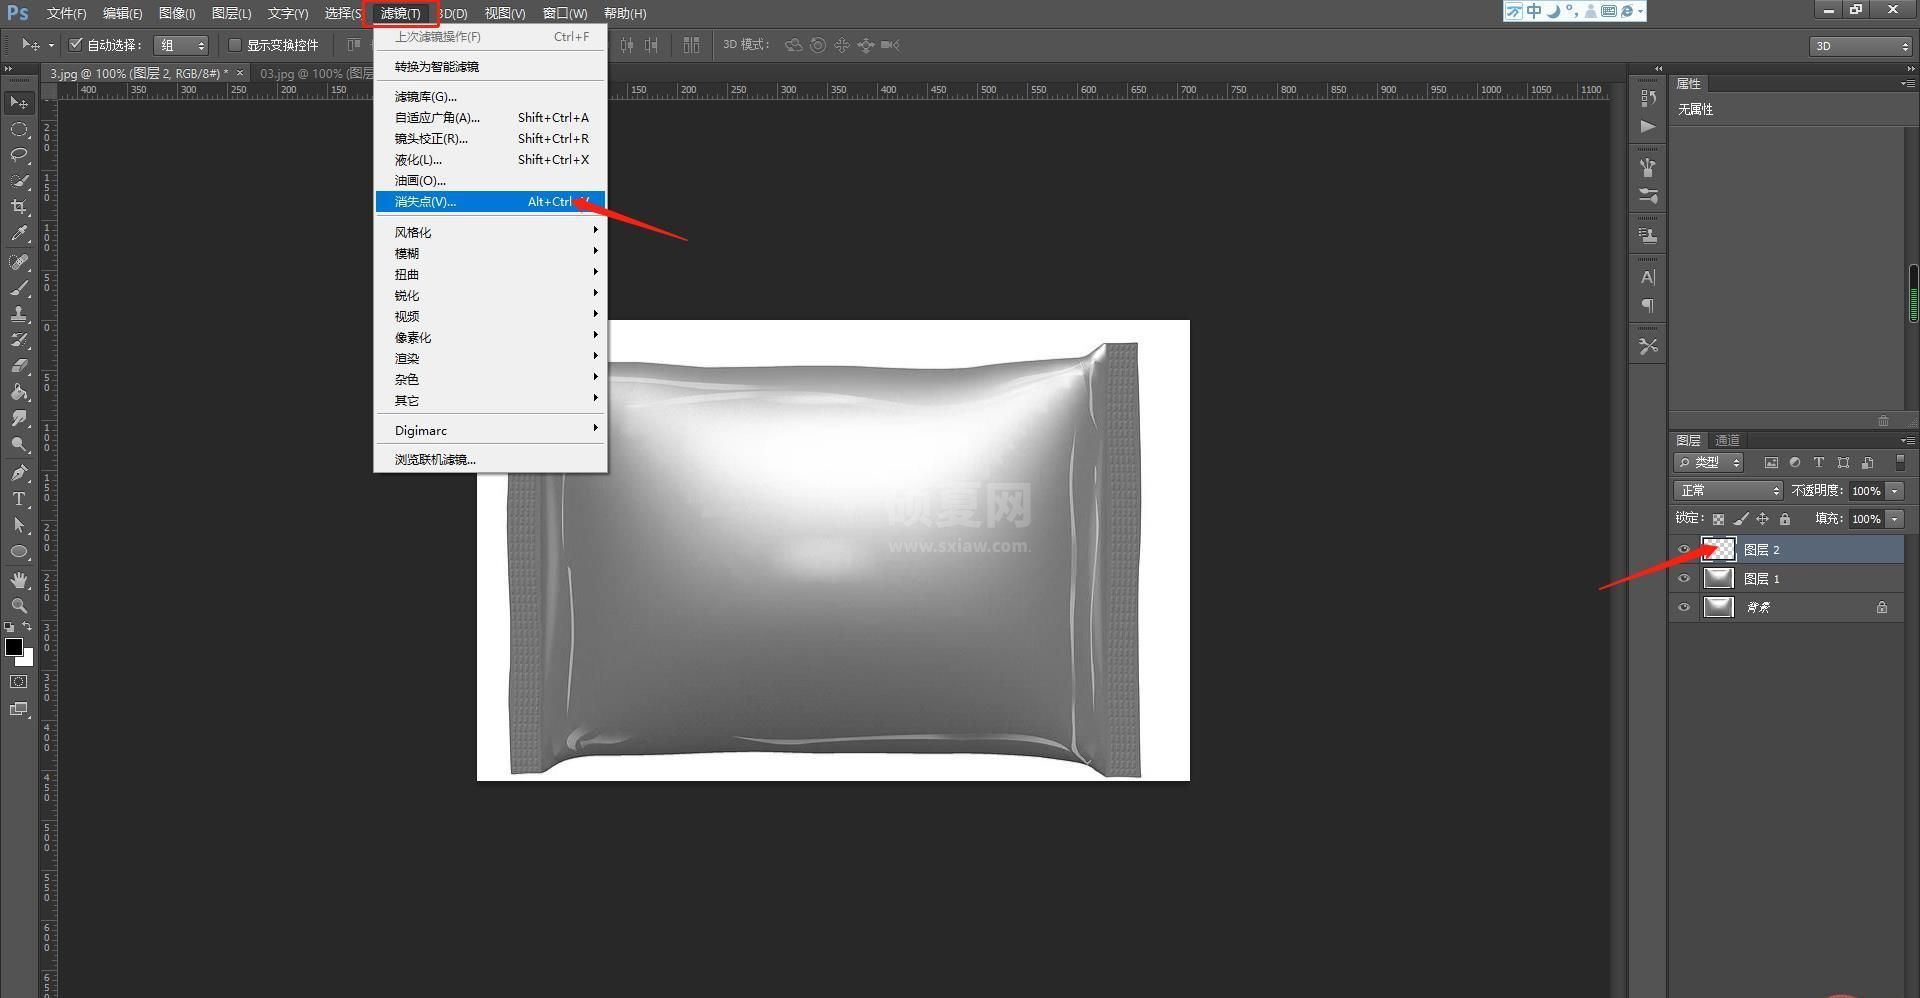Hide the 背景 layer
This screenshot has height=998, width=1920.
[1684, 607]
